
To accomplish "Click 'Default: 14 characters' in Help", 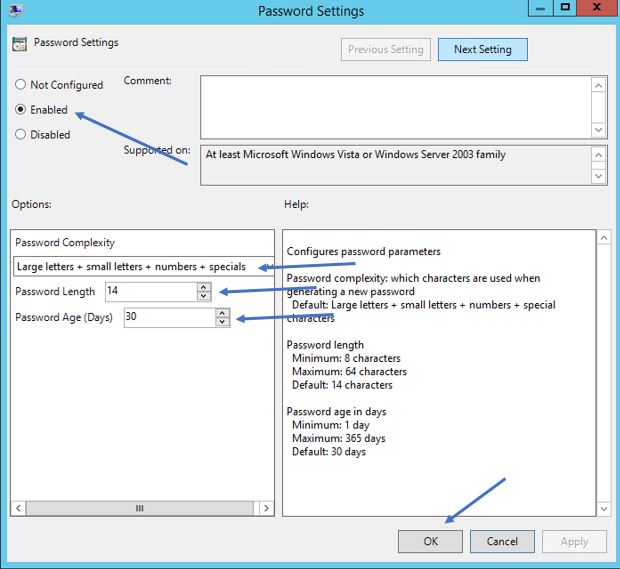I will click(x=342, y=385).
